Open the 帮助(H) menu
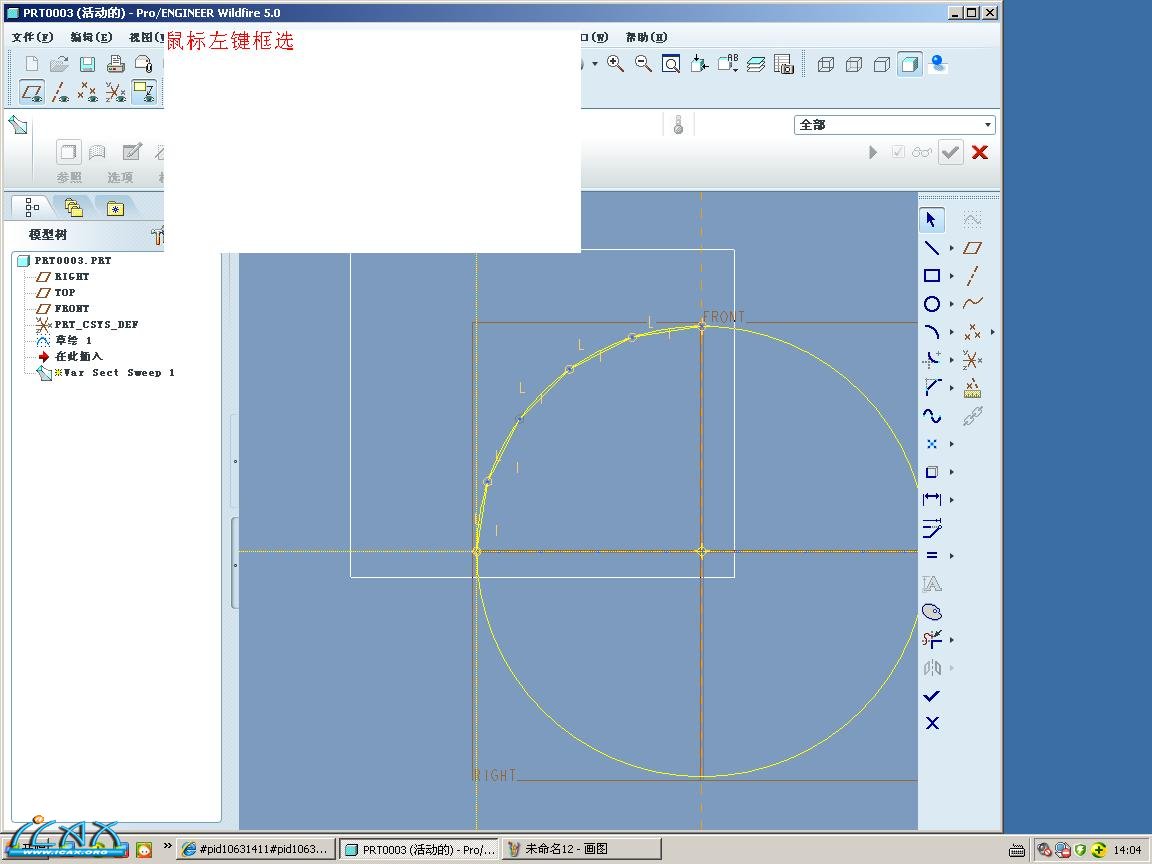 [646, 37]
